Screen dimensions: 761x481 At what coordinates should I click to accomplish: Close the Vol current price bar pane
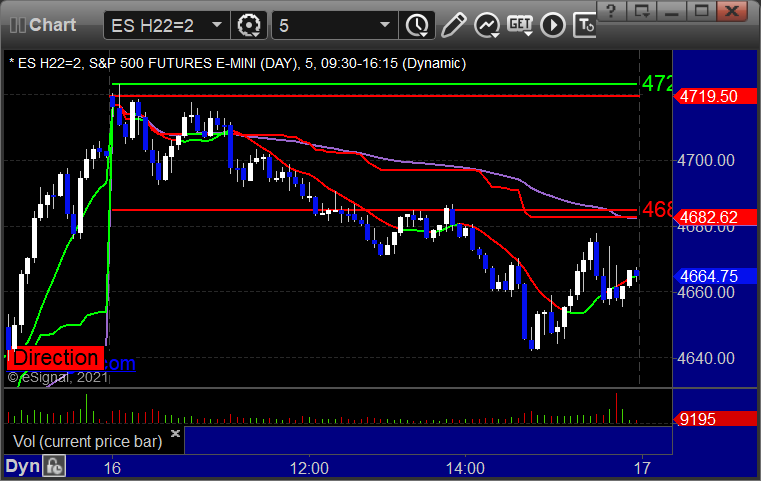tap(176, 433)
